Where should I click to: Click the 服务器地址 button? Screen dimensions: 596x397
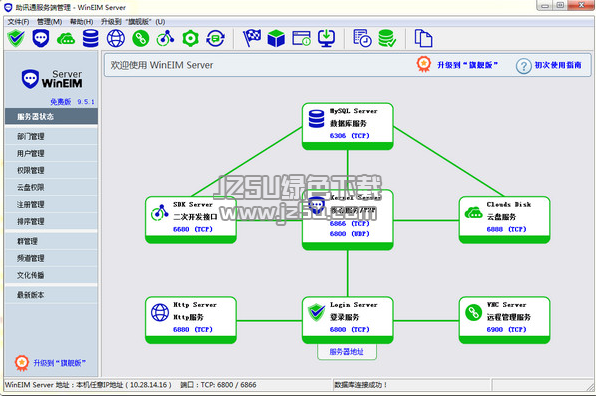[x=347, y=352]
